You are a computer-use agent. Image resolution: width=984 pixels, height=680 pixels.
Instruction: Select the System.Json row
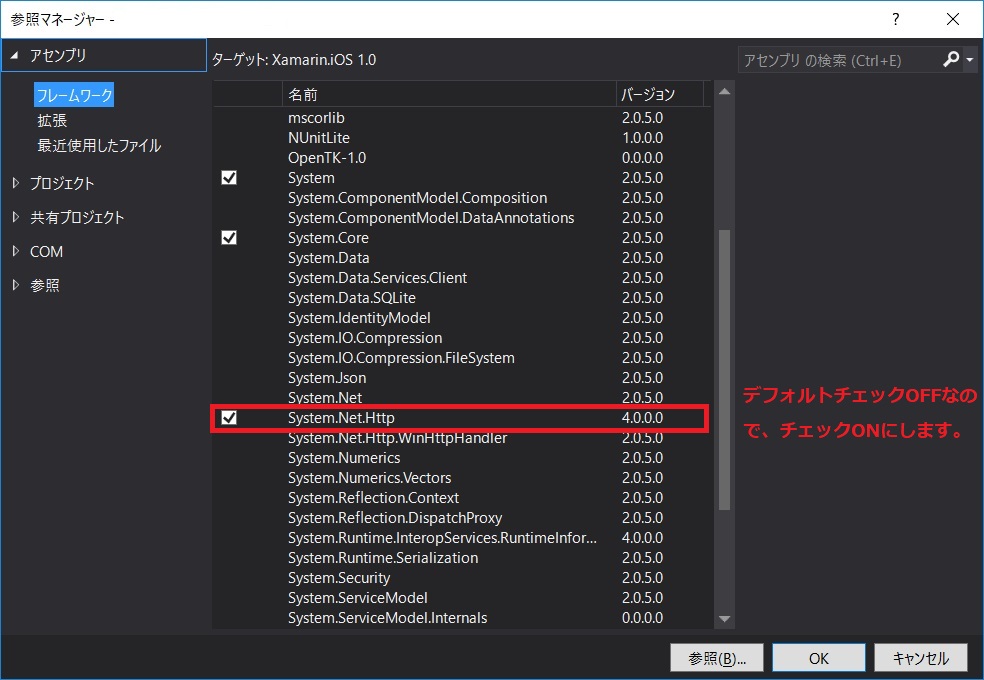(x=461, y=378)
